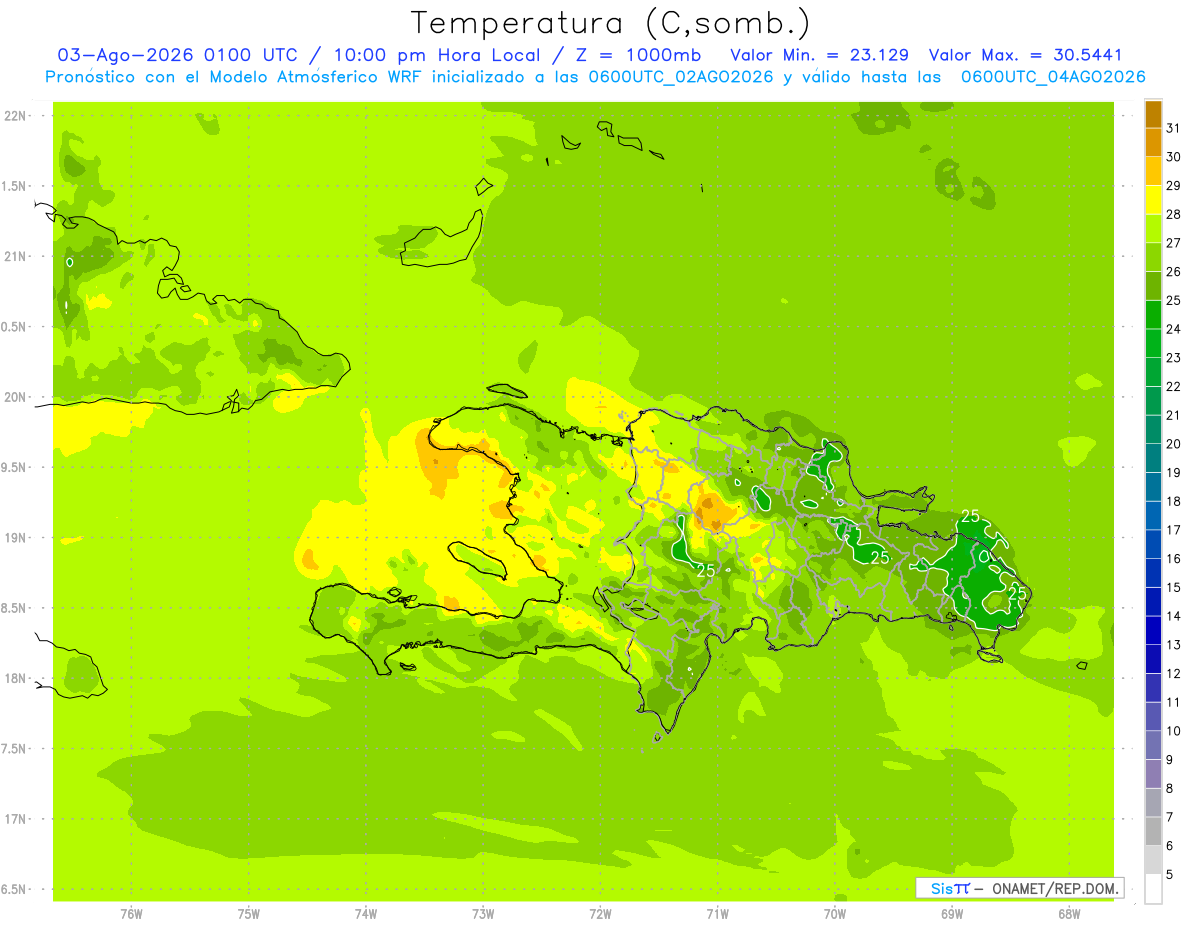1200x927 pixels.
Task: Click the 75W longitude axis label
Action: (x=249, y=914)
